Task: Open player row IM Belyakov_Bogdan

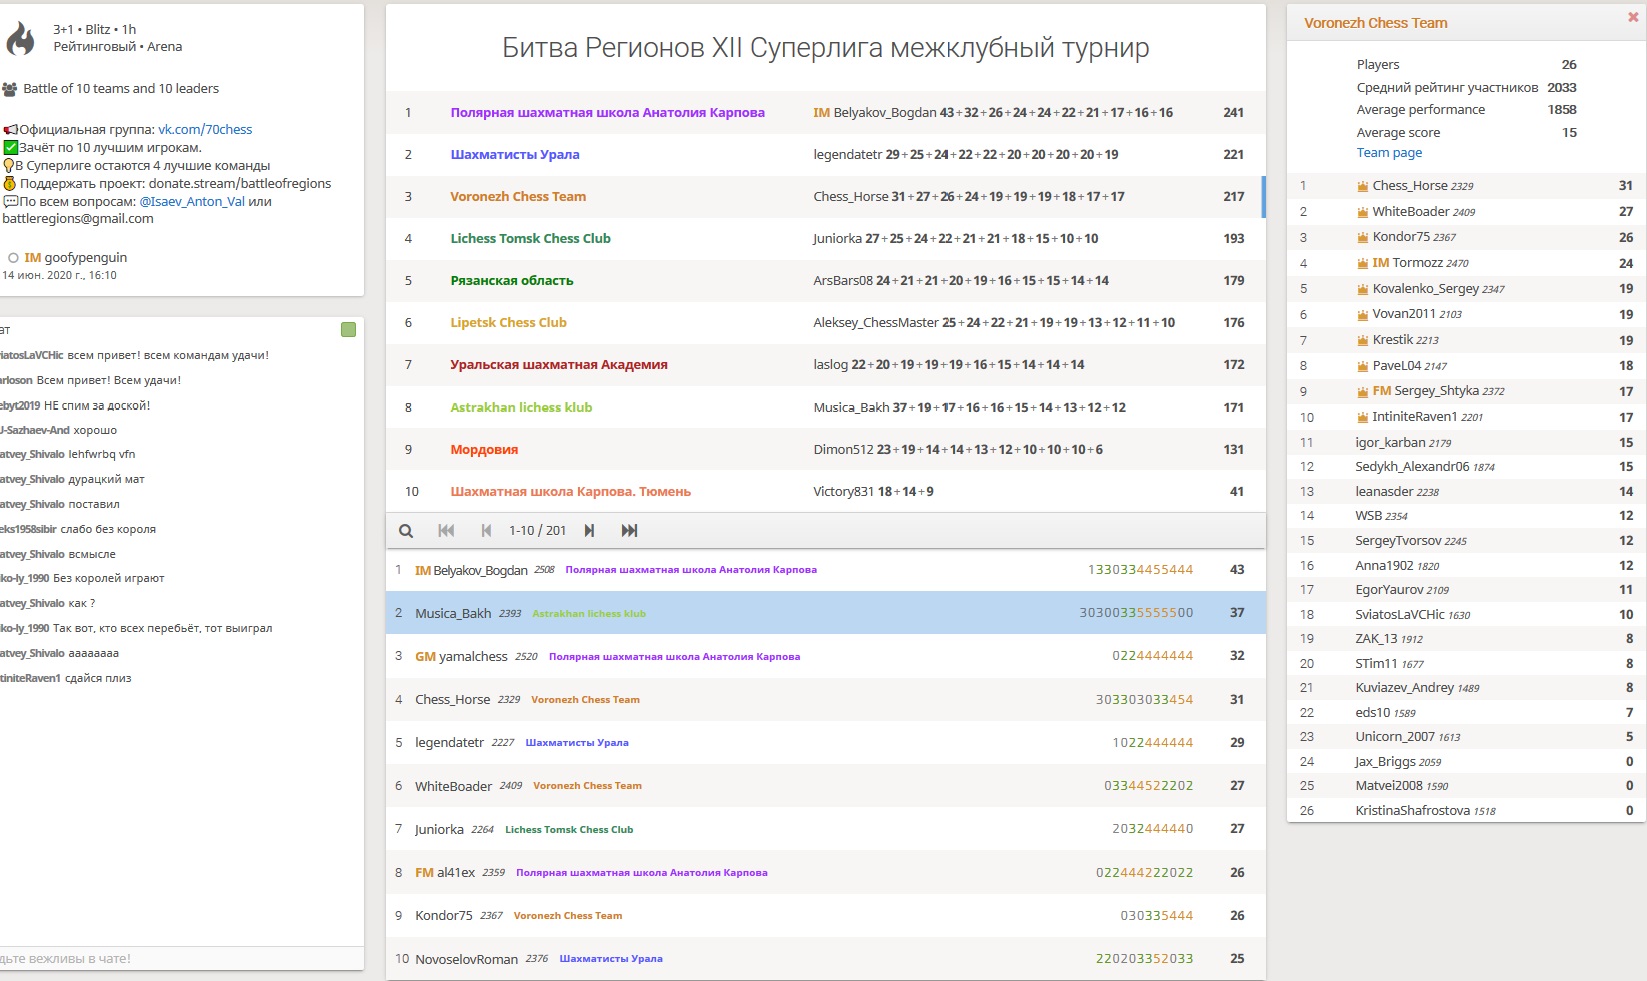Action: click(825, 570)
